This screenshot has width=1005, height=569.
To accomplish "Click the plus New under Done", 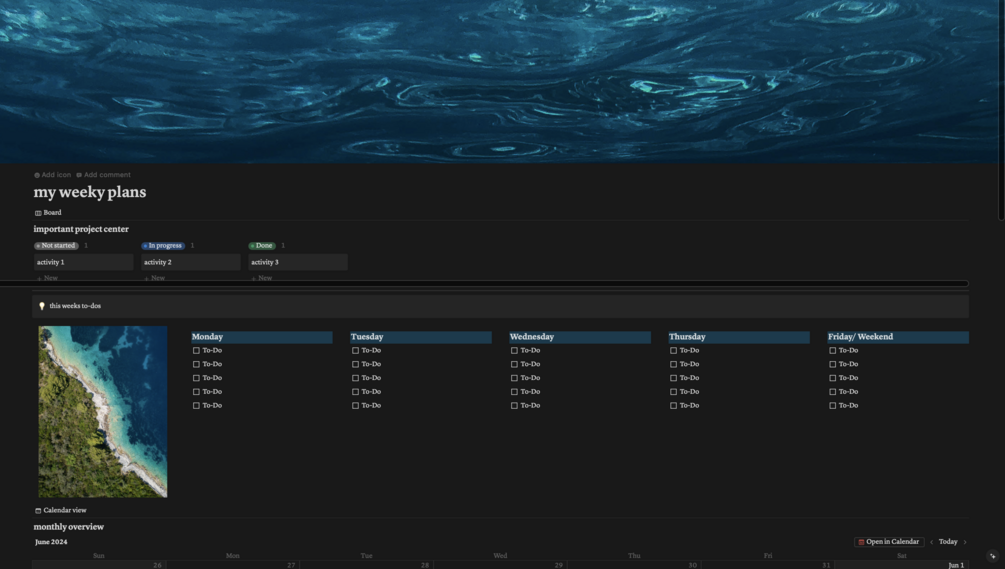I will 262,278.
